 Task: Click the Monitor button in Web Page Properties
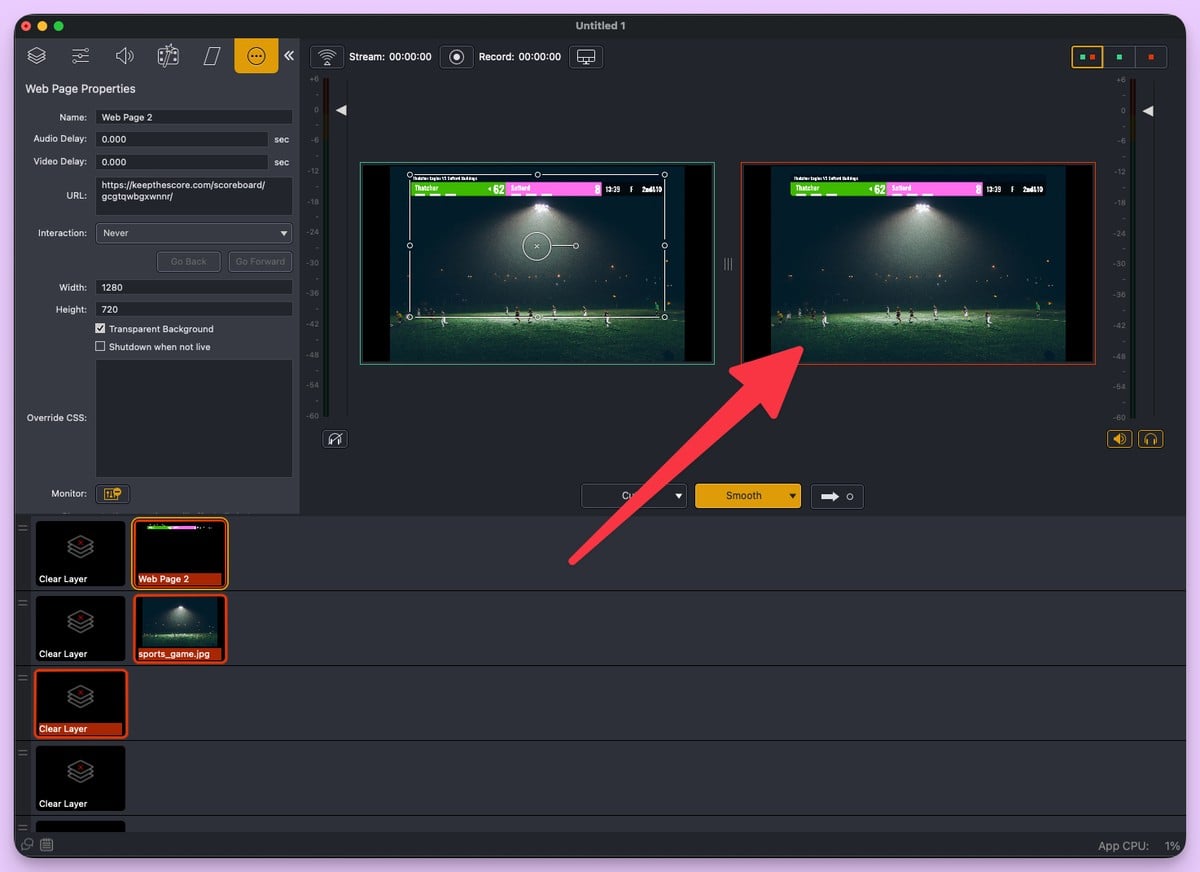(x=112, y=493)
